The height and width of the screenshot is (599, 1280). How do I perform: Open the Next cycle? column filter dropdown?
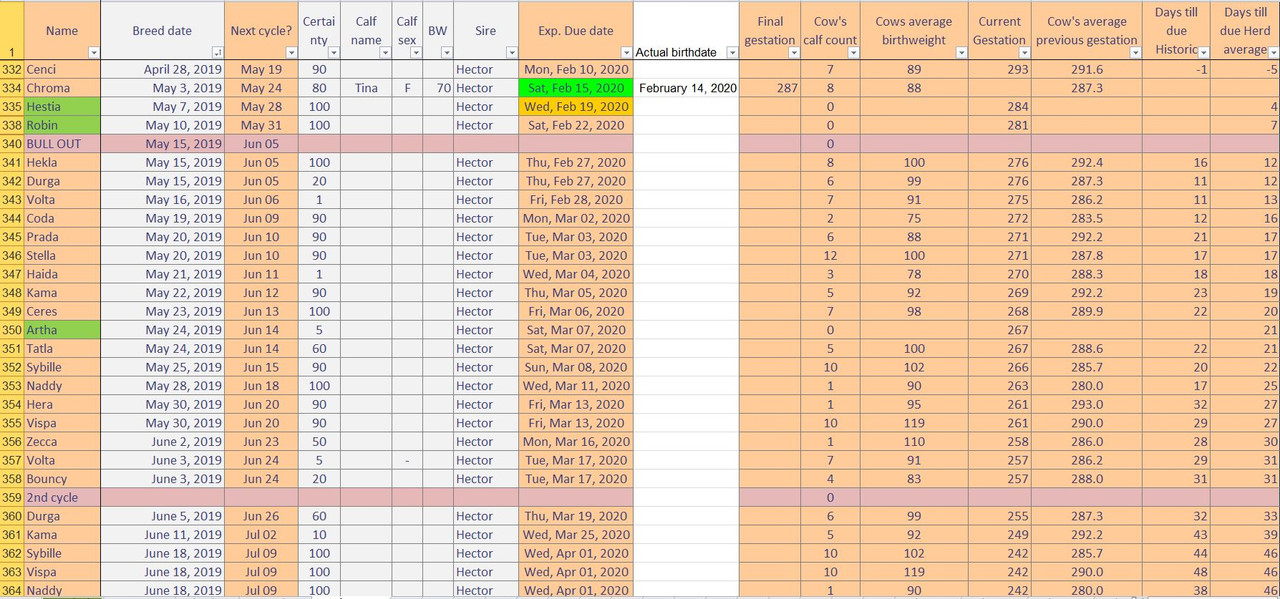click(x=291, y=52)
